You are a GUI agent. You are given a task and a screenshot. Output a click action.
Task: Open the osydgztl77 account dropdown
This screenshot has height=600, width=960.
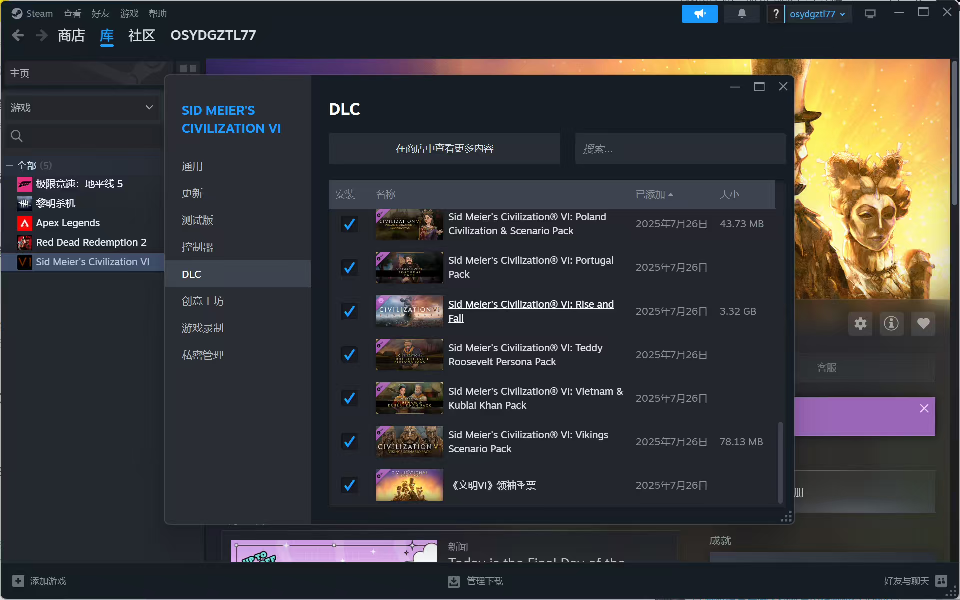(x=817, y=13)
